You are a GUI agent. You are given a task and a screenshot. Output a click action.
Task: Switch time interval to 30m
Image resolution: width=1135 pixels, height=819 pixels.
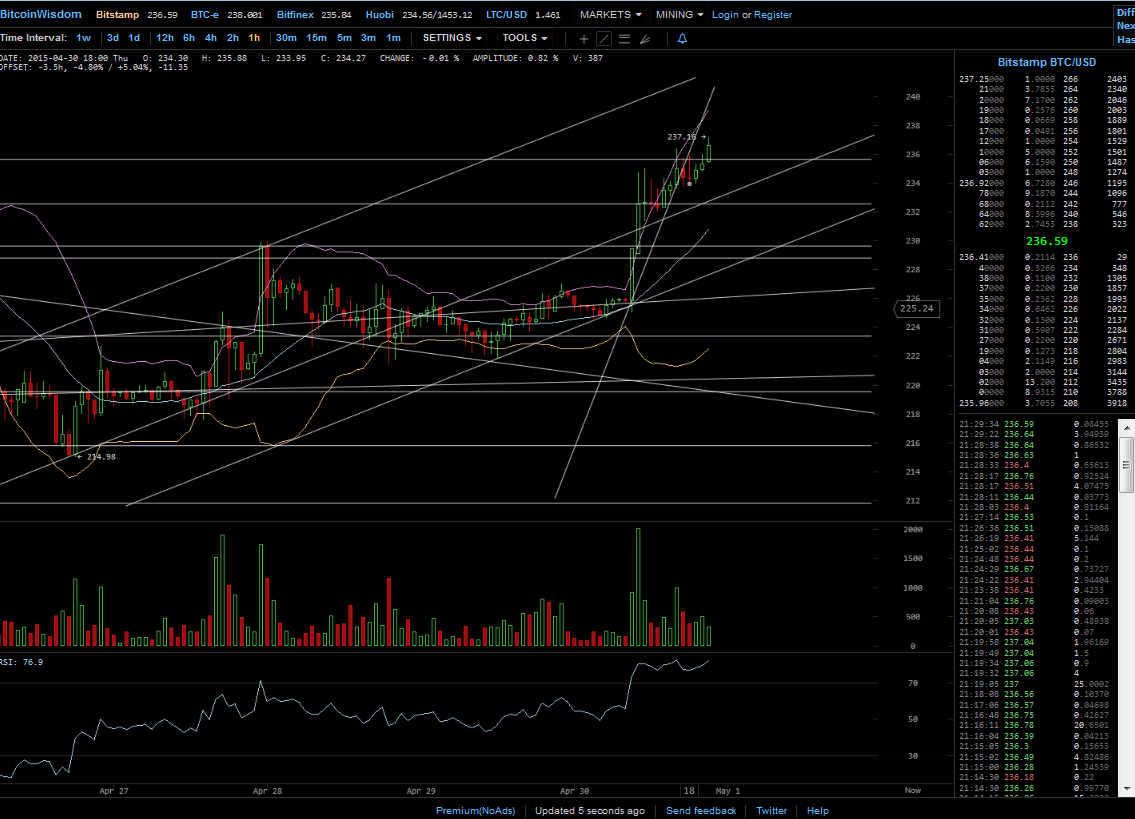(x=286, y=38)
